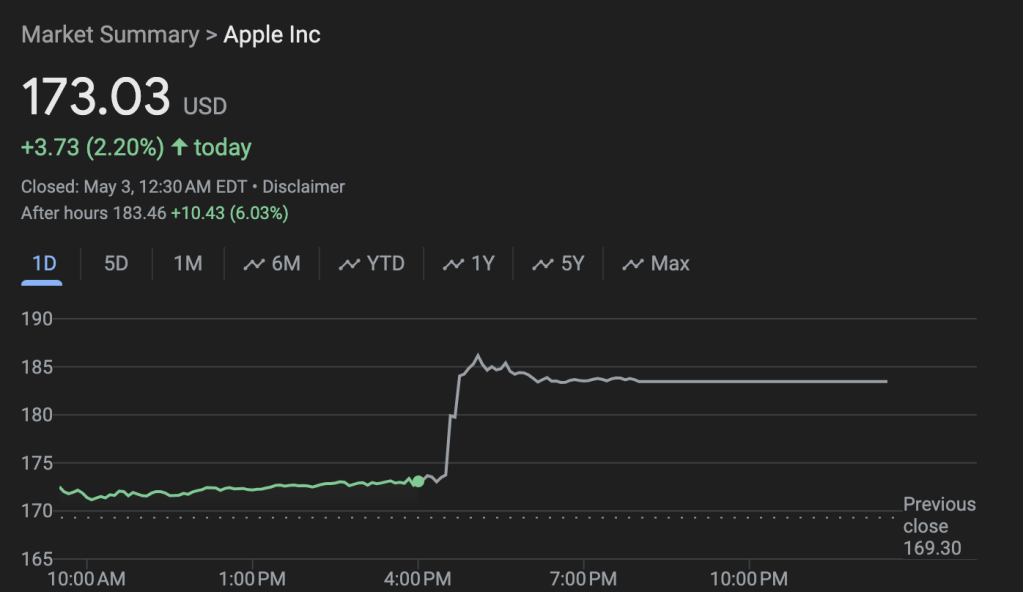Click the Previous close 169.30 label
1023x592 pixels.
(938, 526)
